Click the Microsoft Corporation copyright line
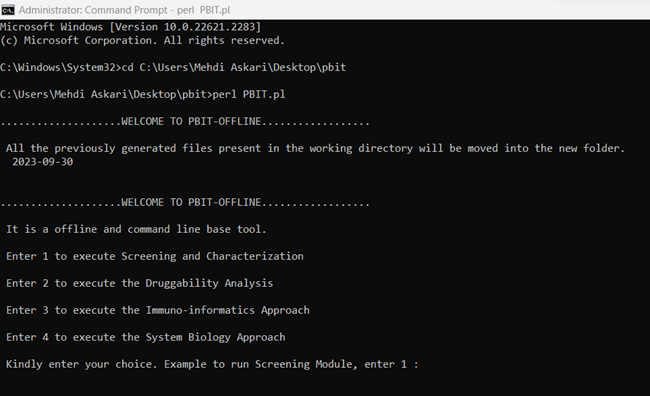Image resolution: width=650 pixels, height=396 pixels. [142, 40]
